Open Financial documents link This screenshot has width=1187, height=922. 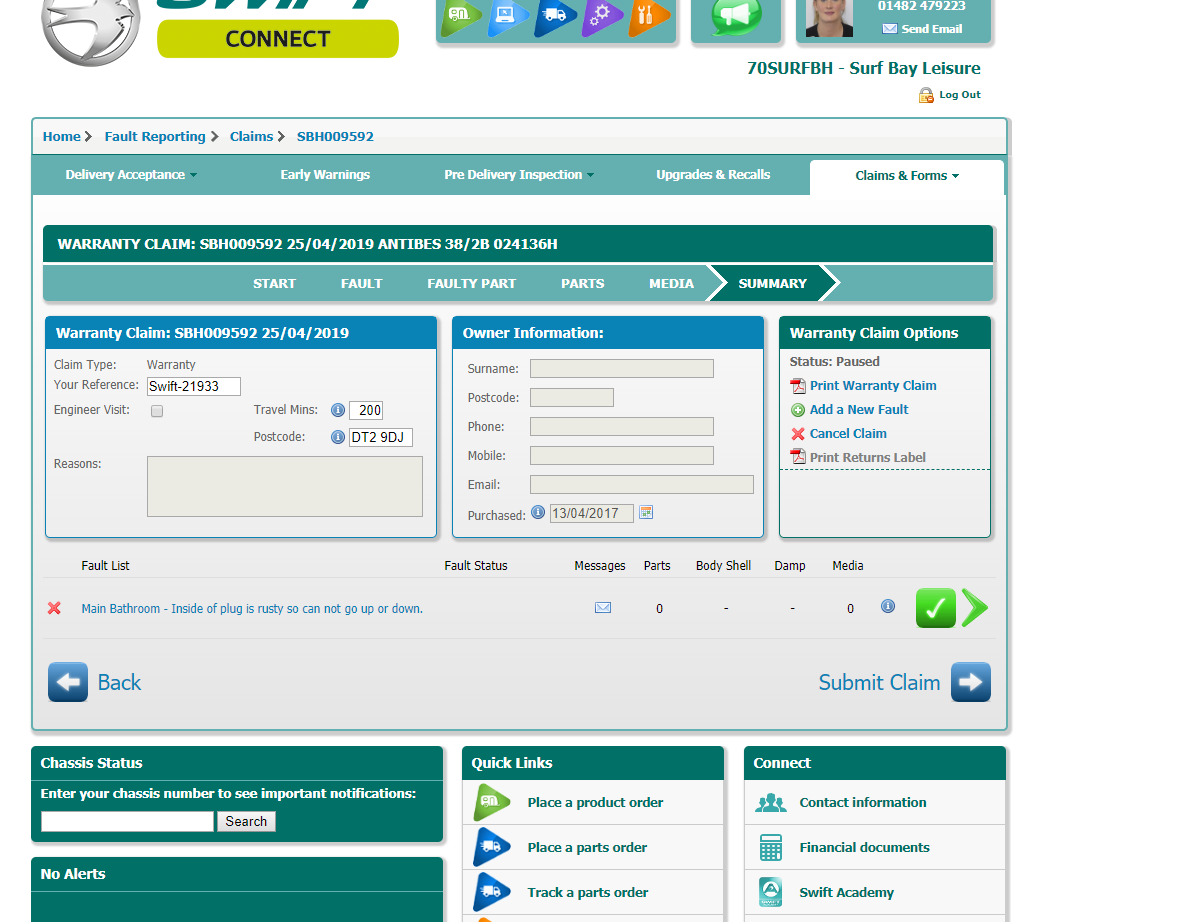pyautogui.click(x=864, y=848)
